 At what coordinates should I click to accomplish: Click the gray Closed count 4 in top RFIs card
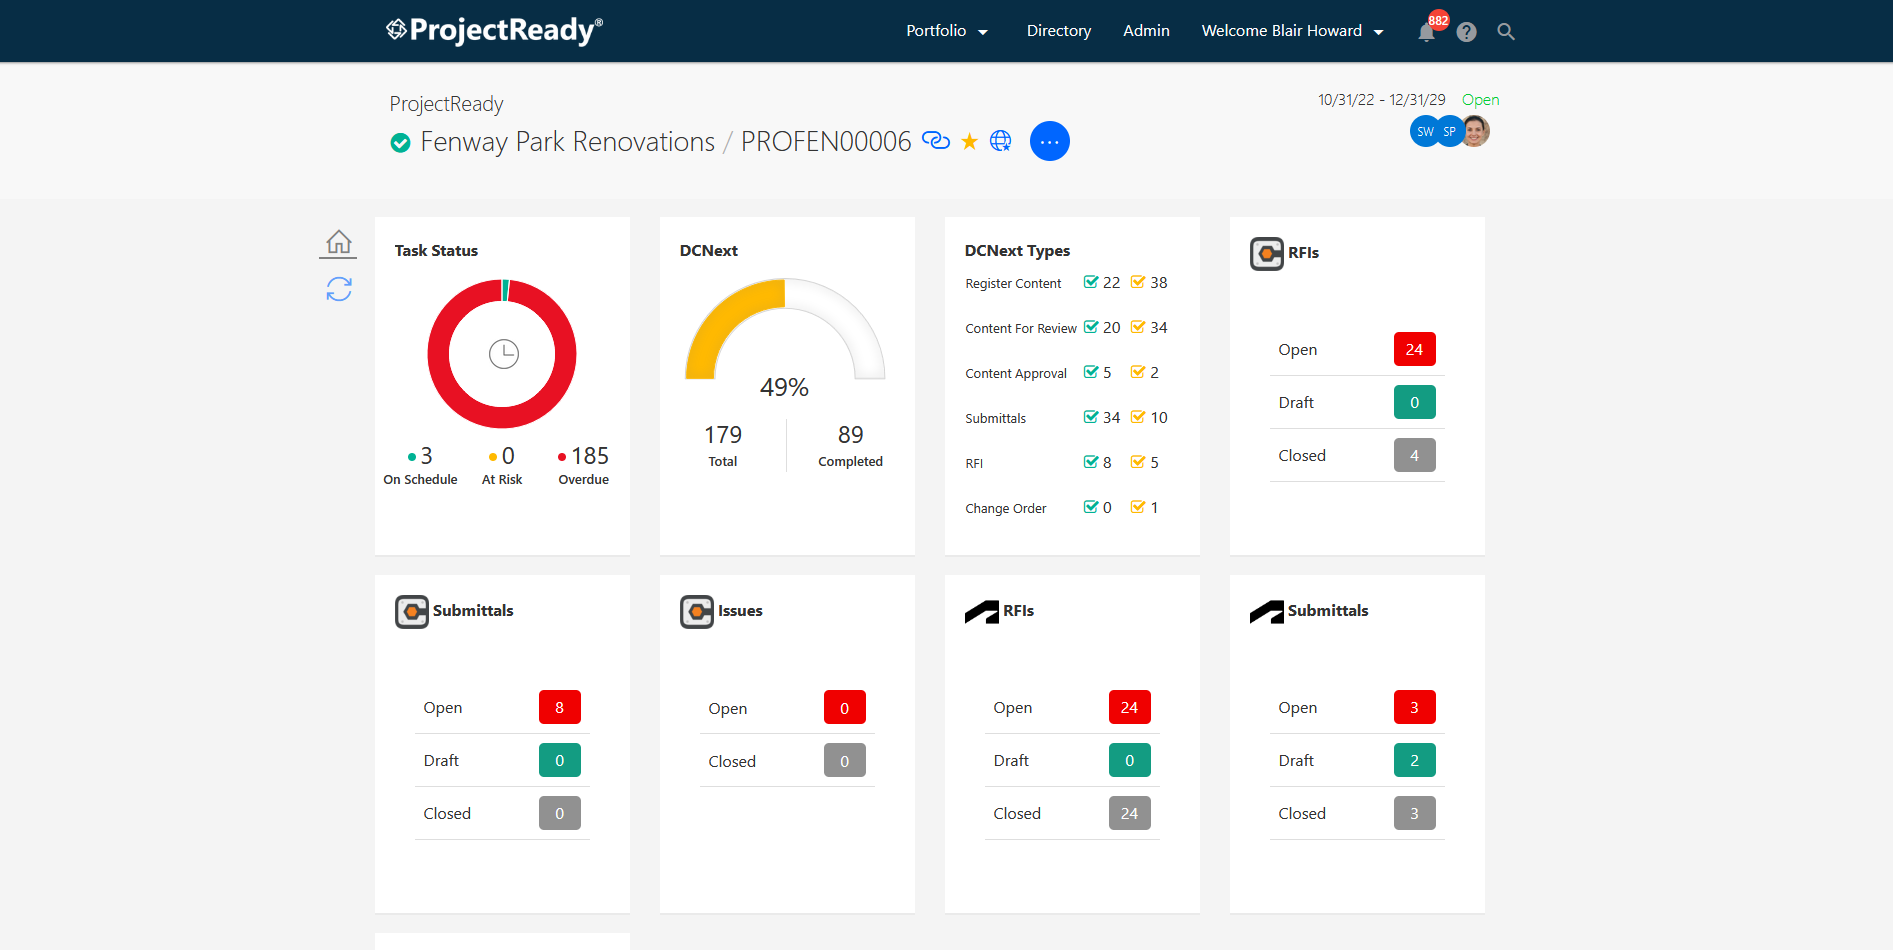1415,455
